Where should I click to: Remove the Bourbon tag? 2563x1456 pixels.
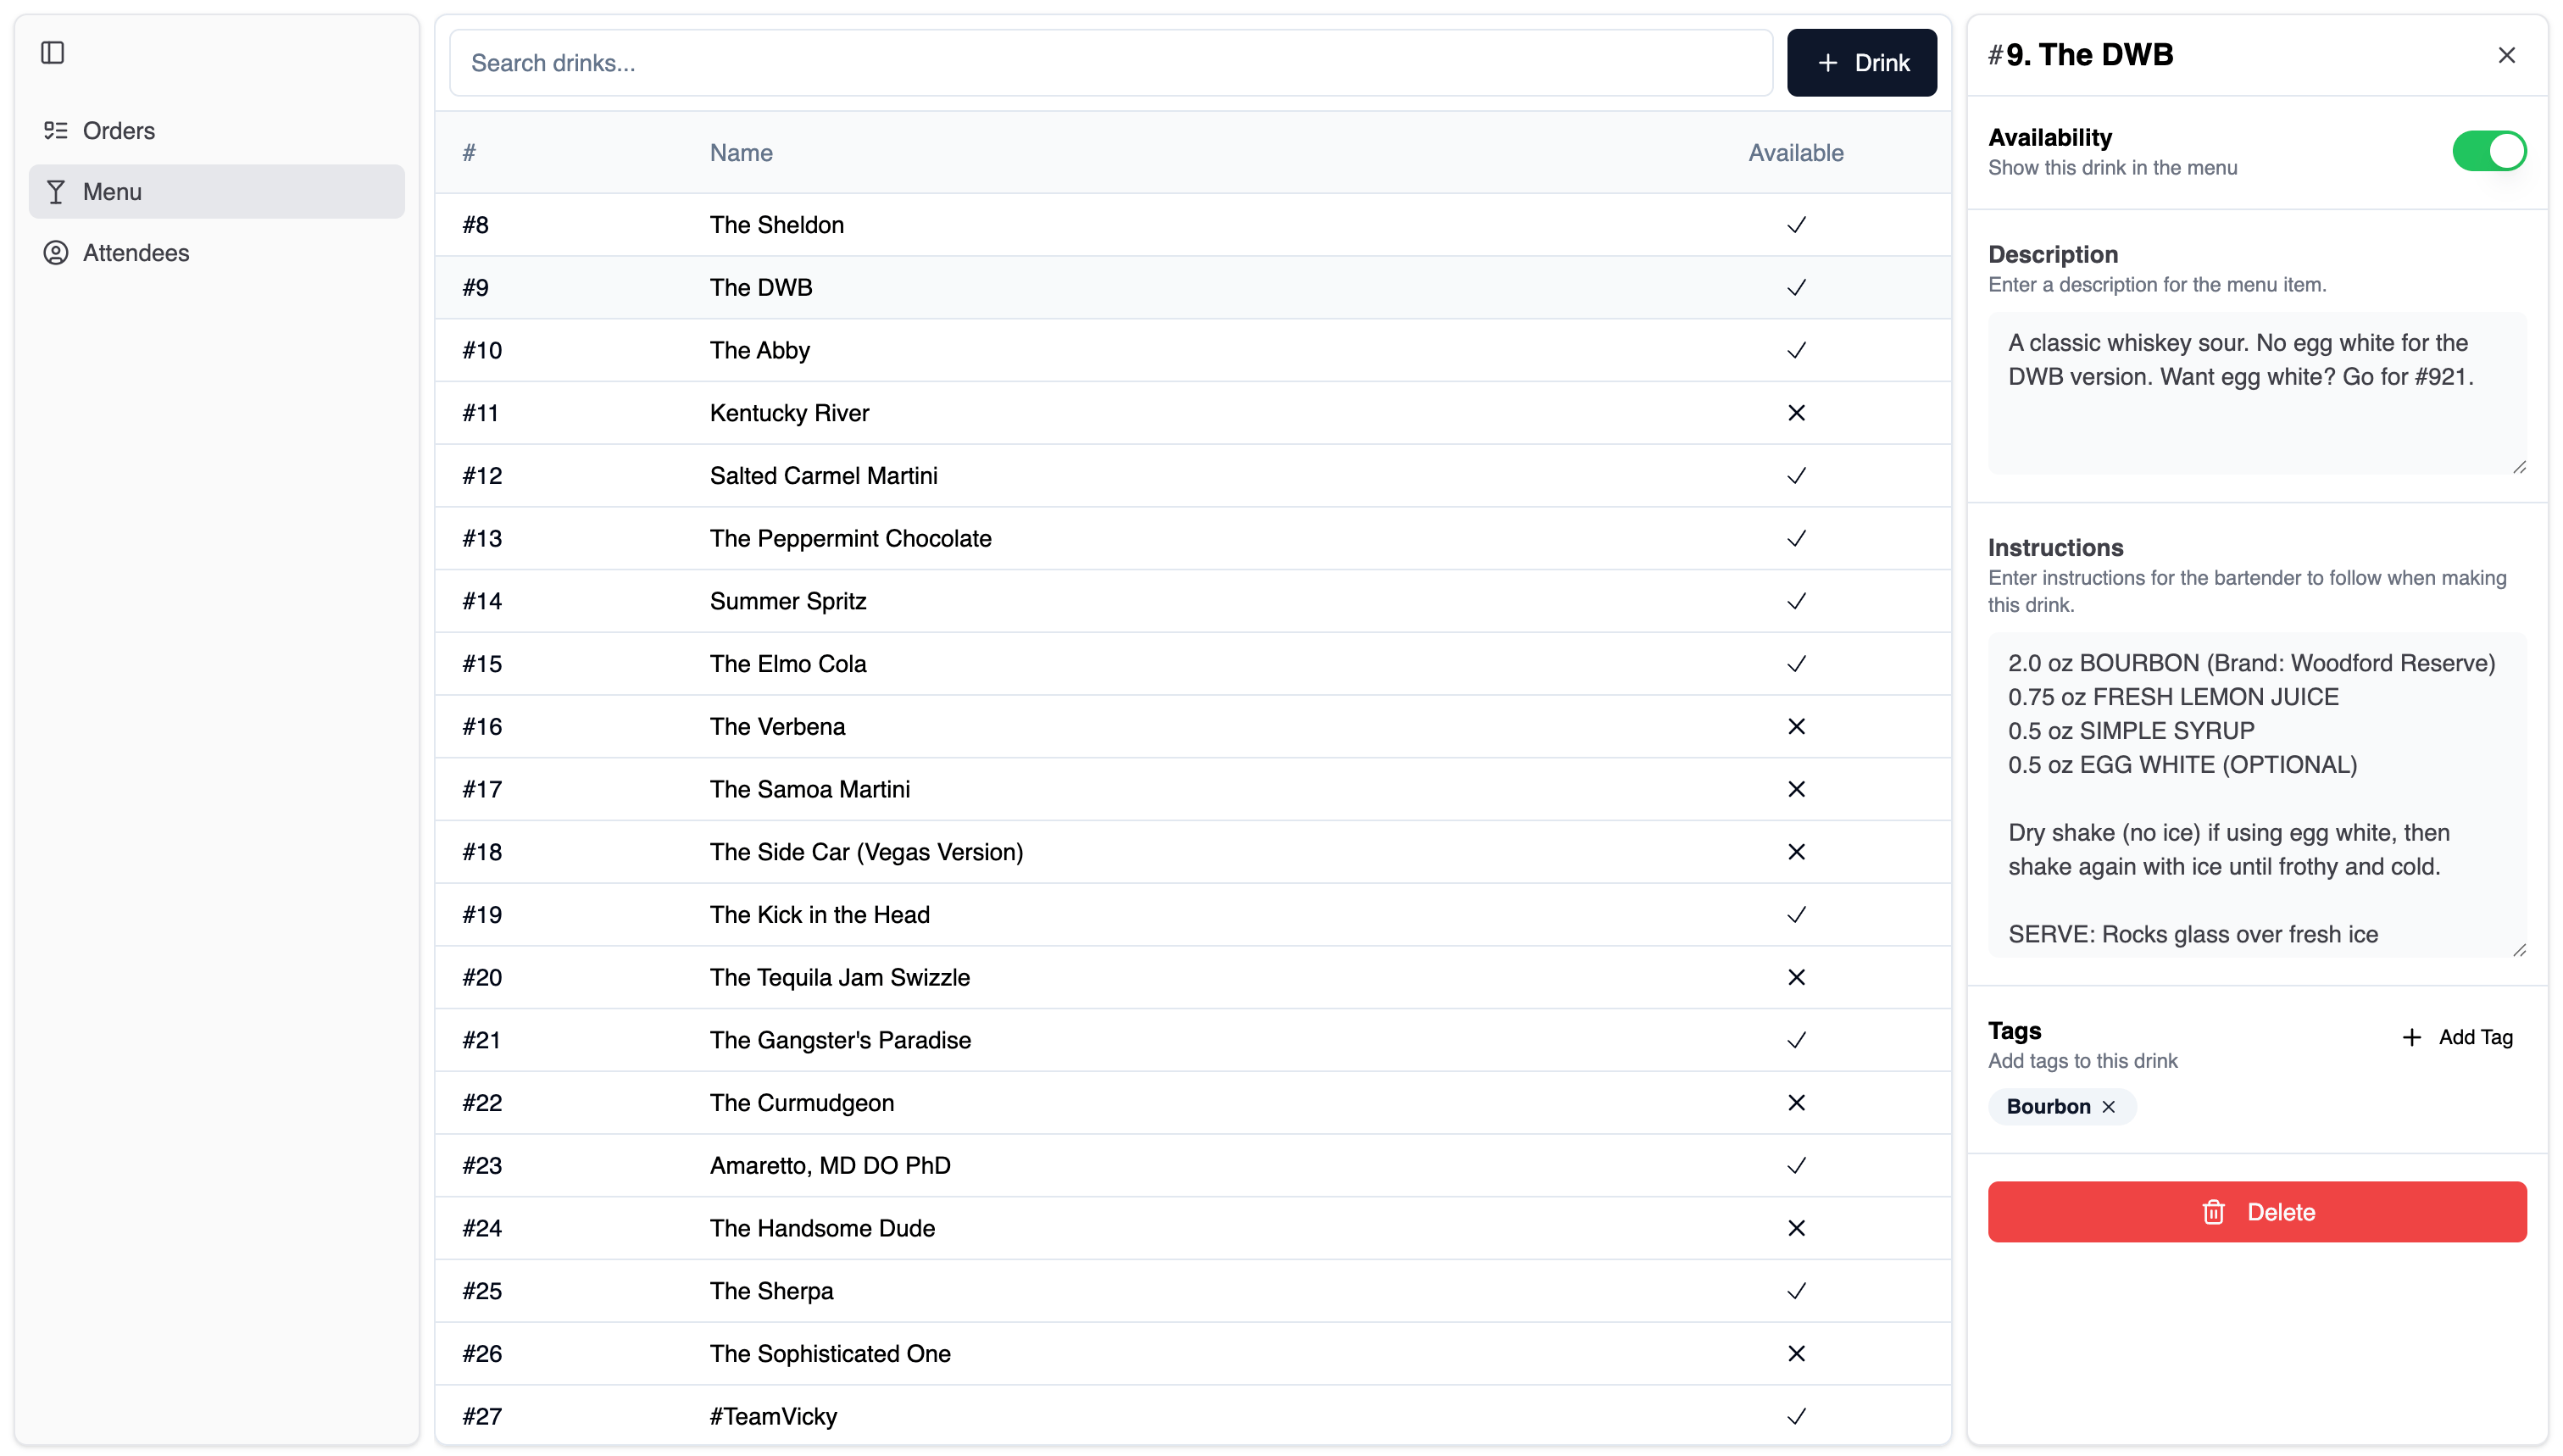tap(2109, 1106)
